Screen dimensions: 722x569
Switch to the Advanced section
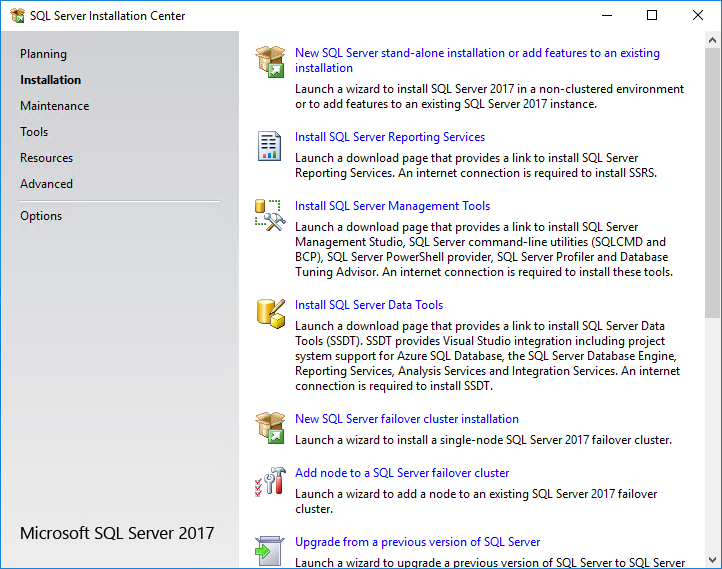[47, 184]
